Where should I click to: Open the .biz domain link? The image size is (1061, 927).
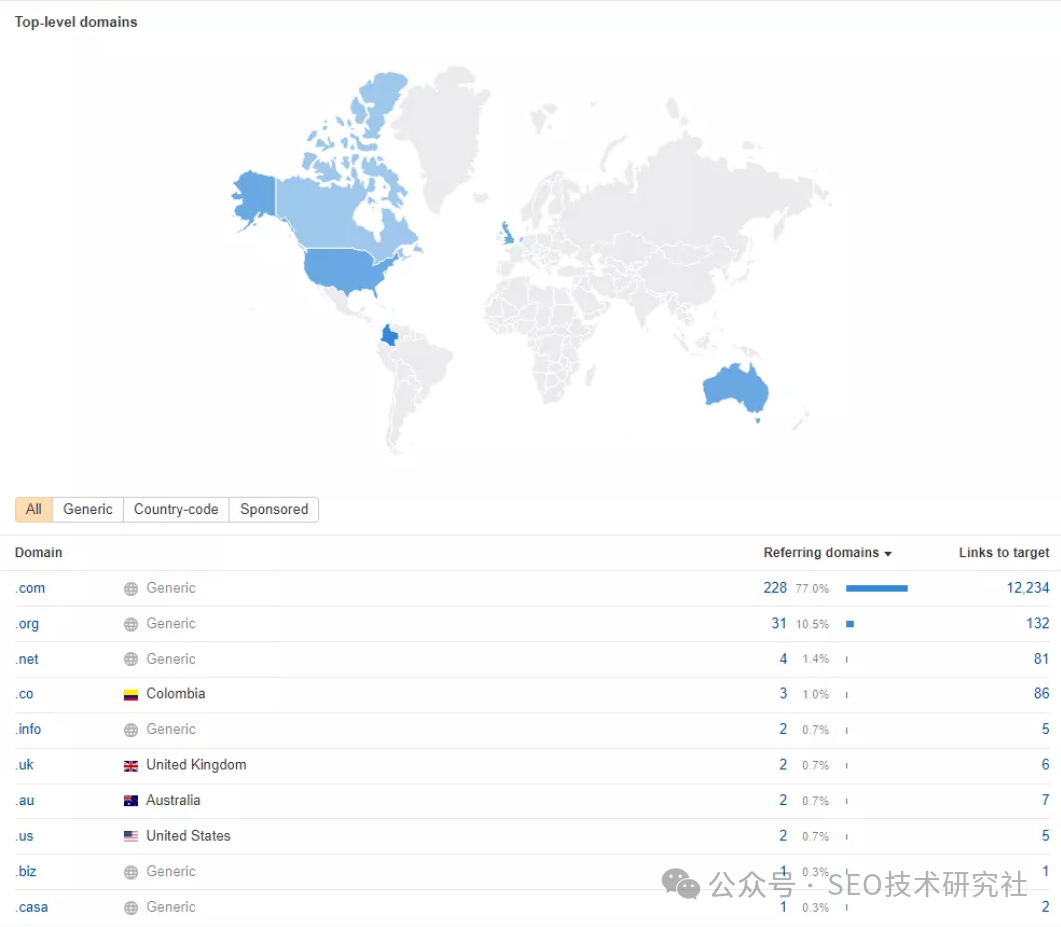pyautogui.click(x=26, y=872)
